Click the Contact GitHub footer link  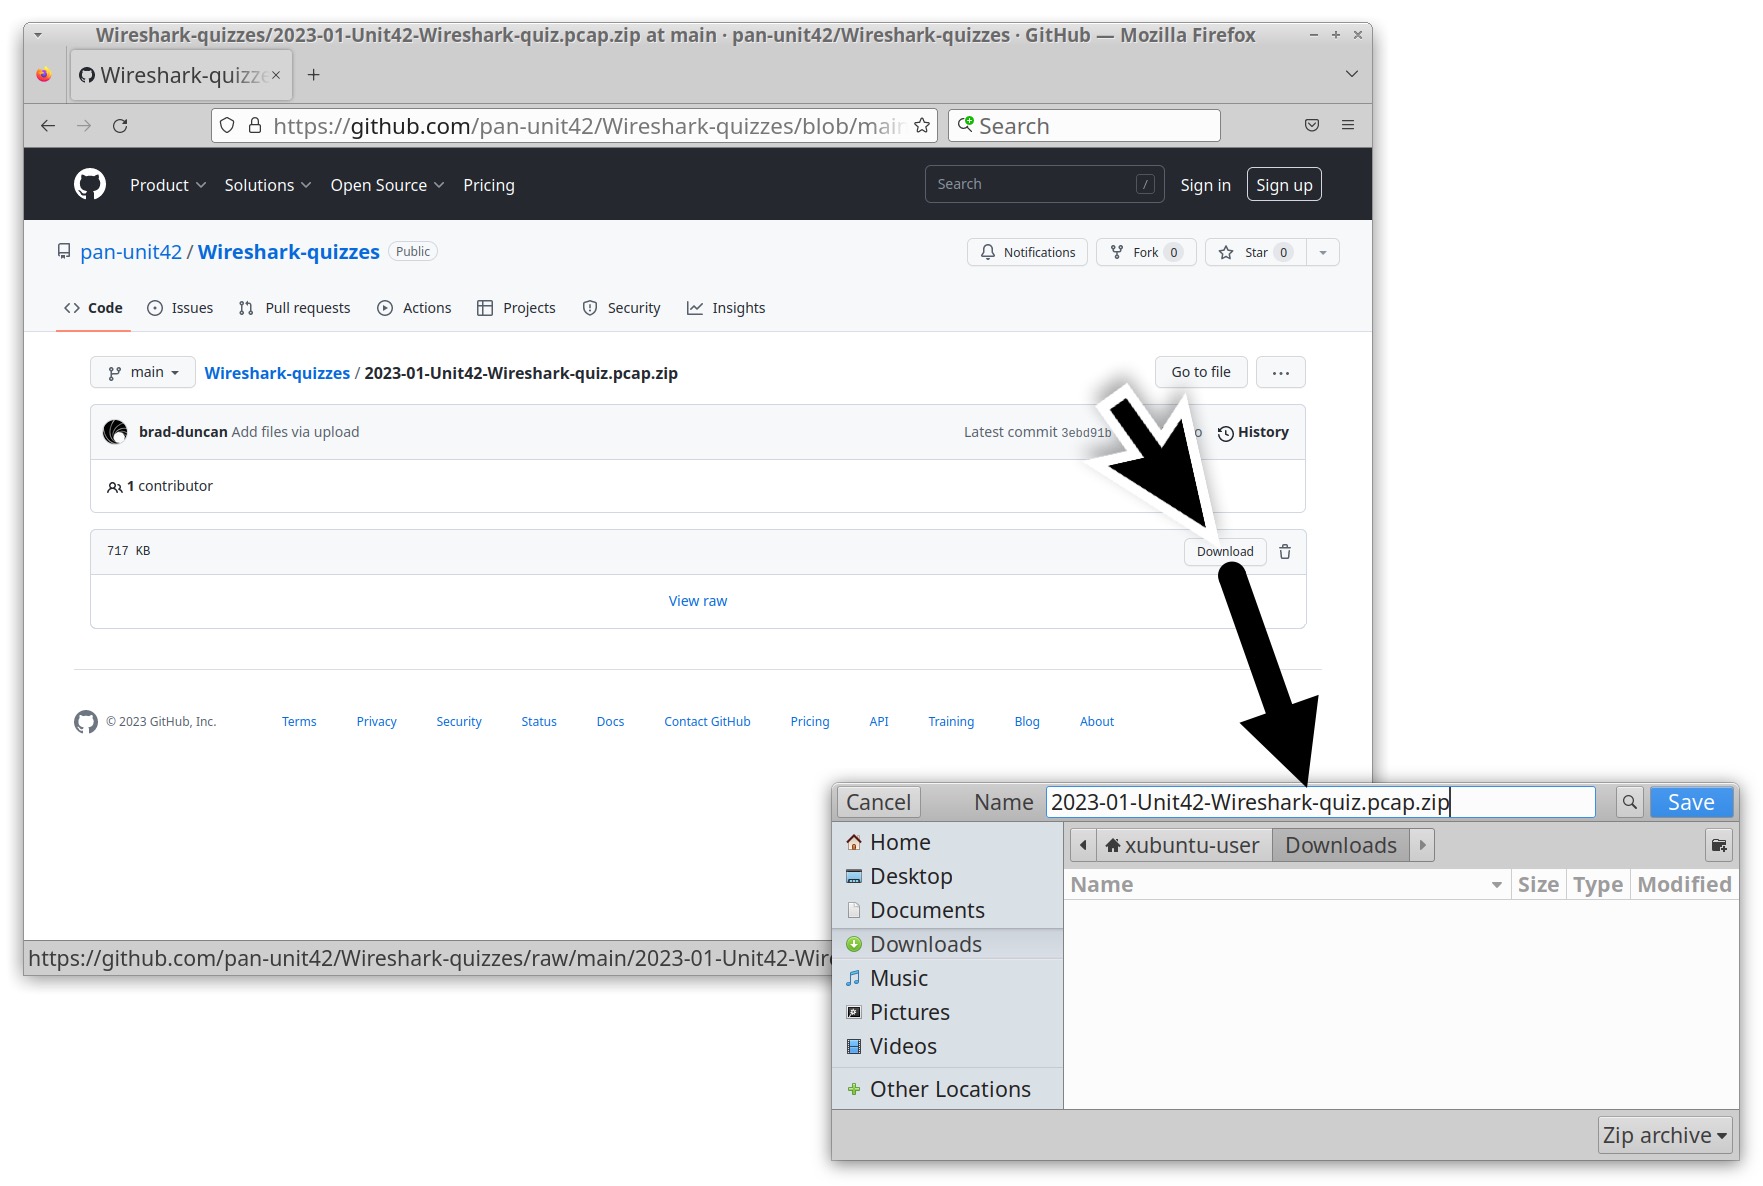[x=707, y=722]
